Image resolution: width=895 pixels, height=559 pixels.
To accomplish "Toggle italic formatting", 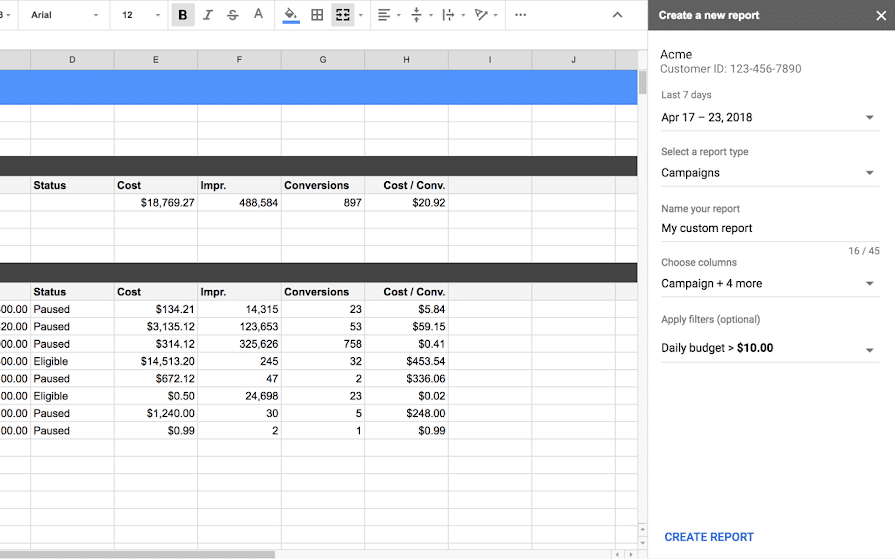I will coord(208,15).
